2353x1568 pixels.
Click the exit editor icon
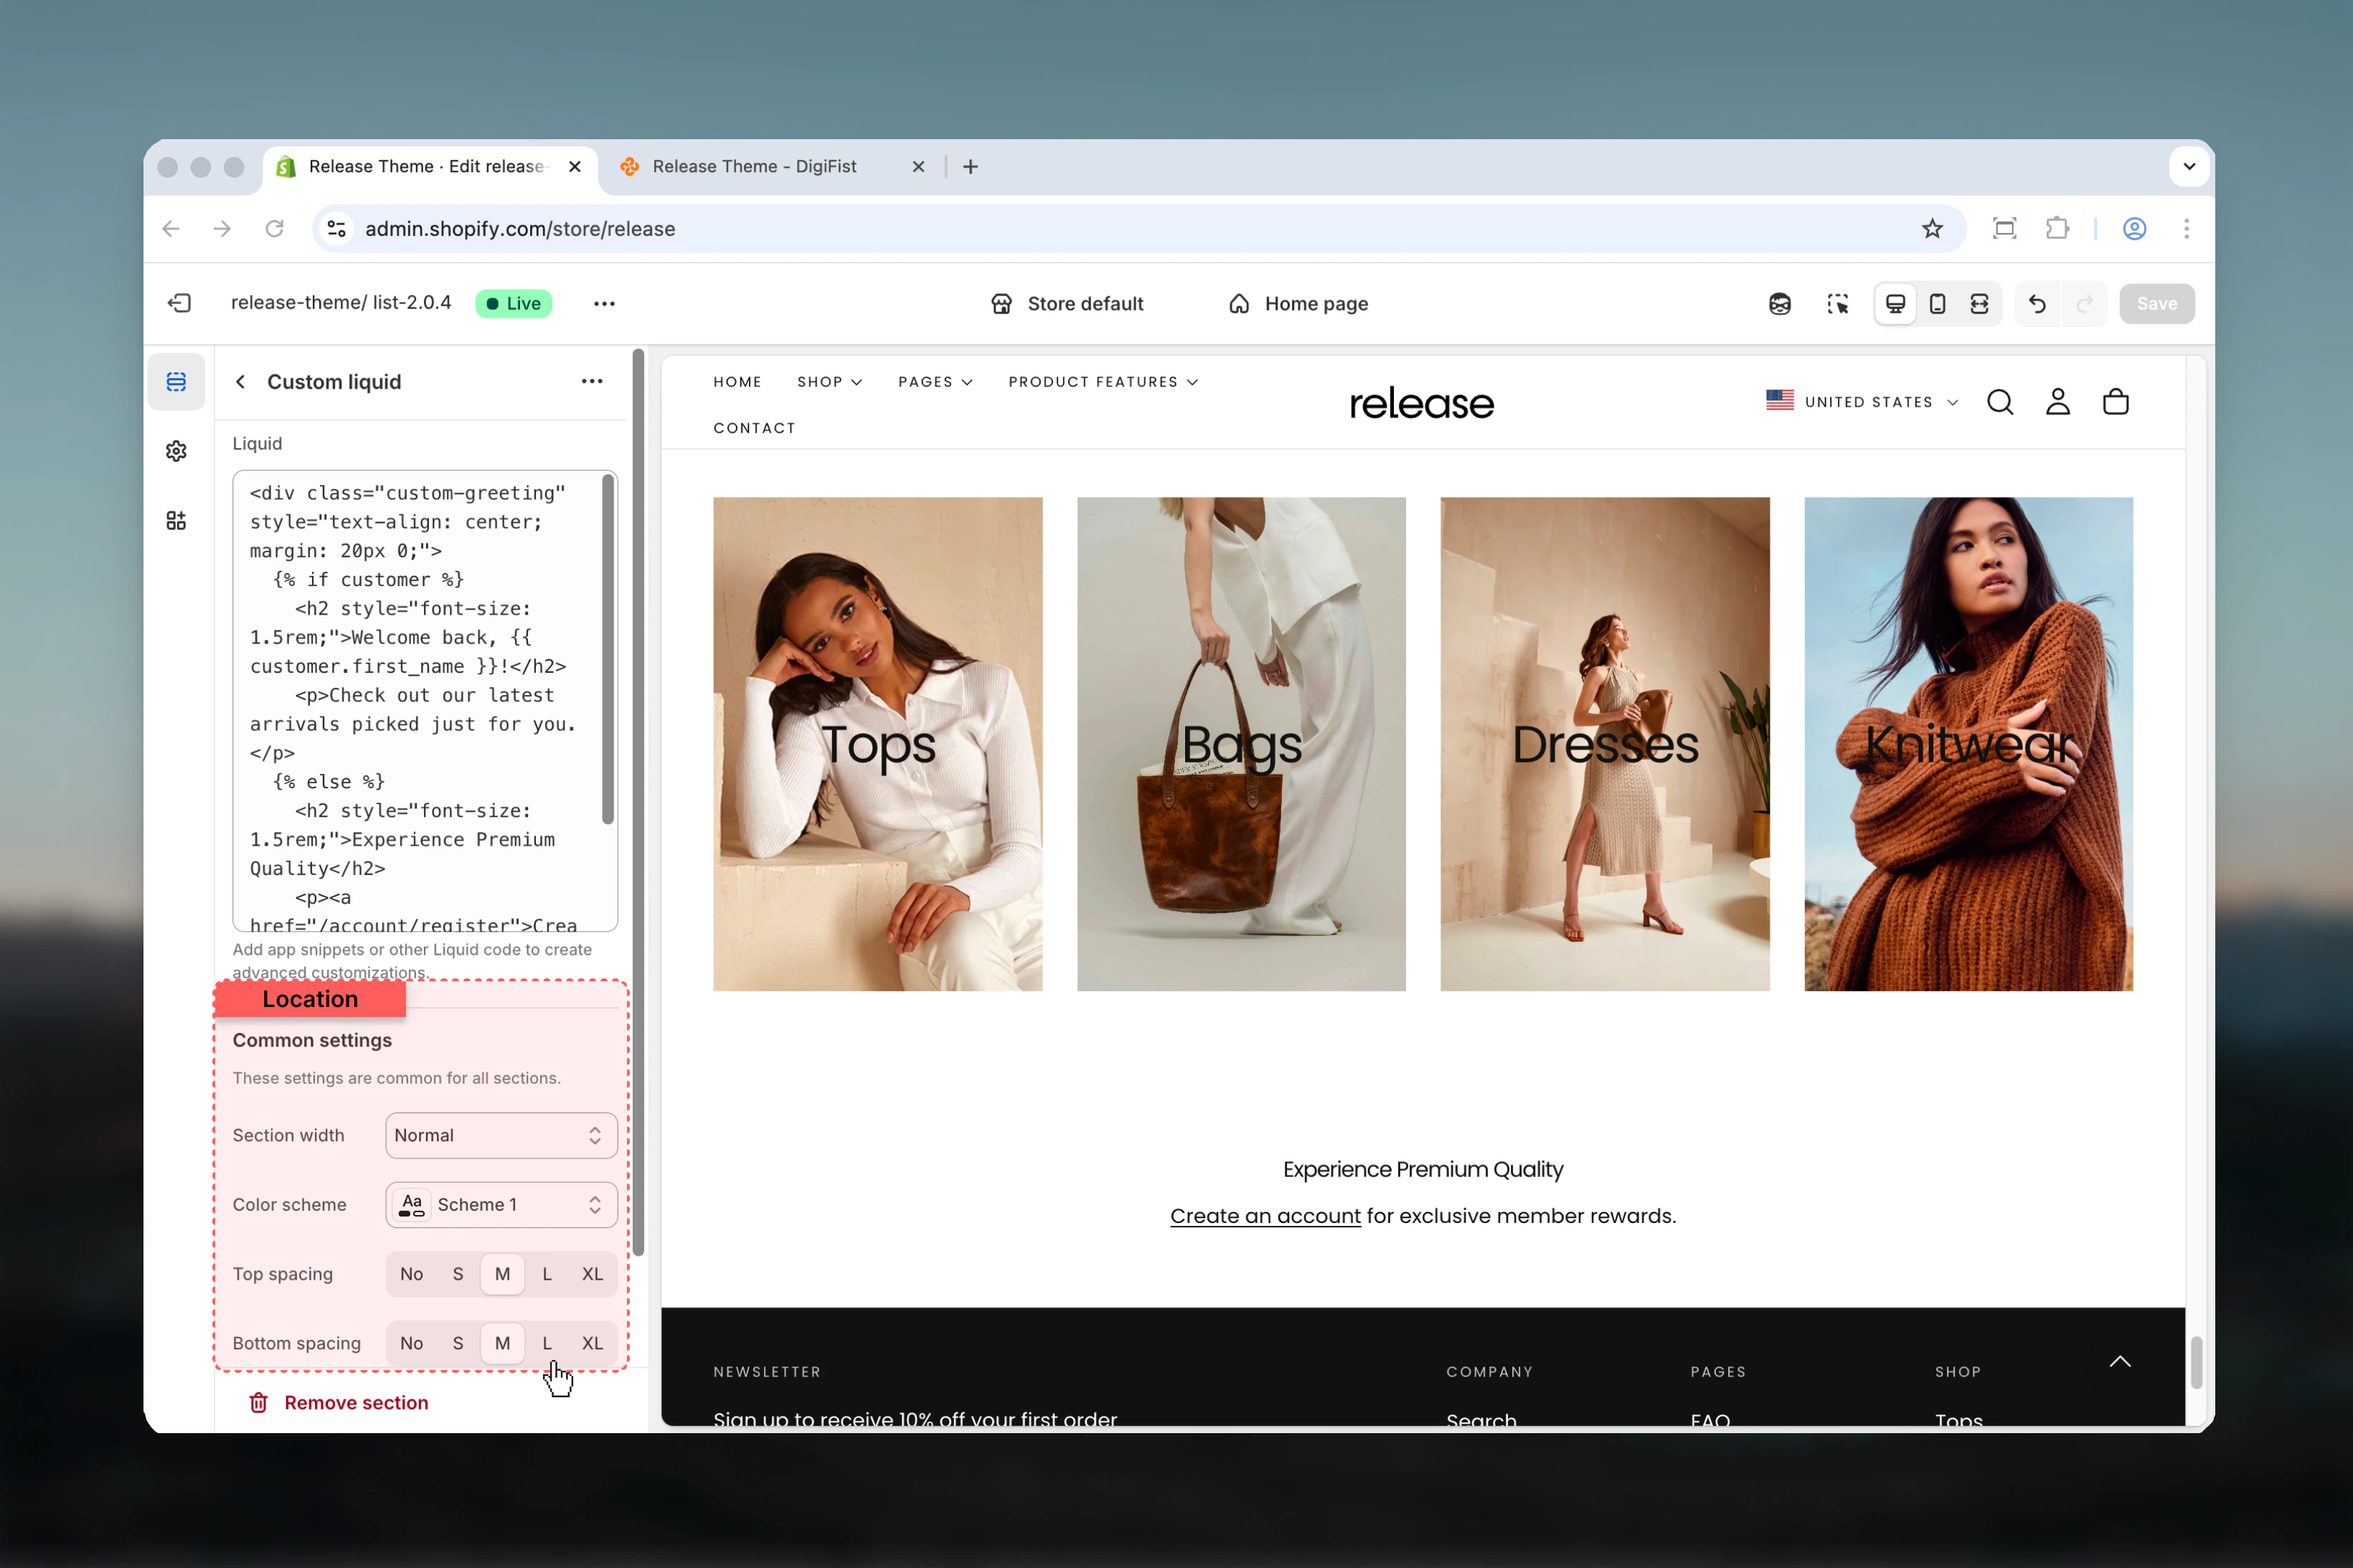click(x=180, y=303)
